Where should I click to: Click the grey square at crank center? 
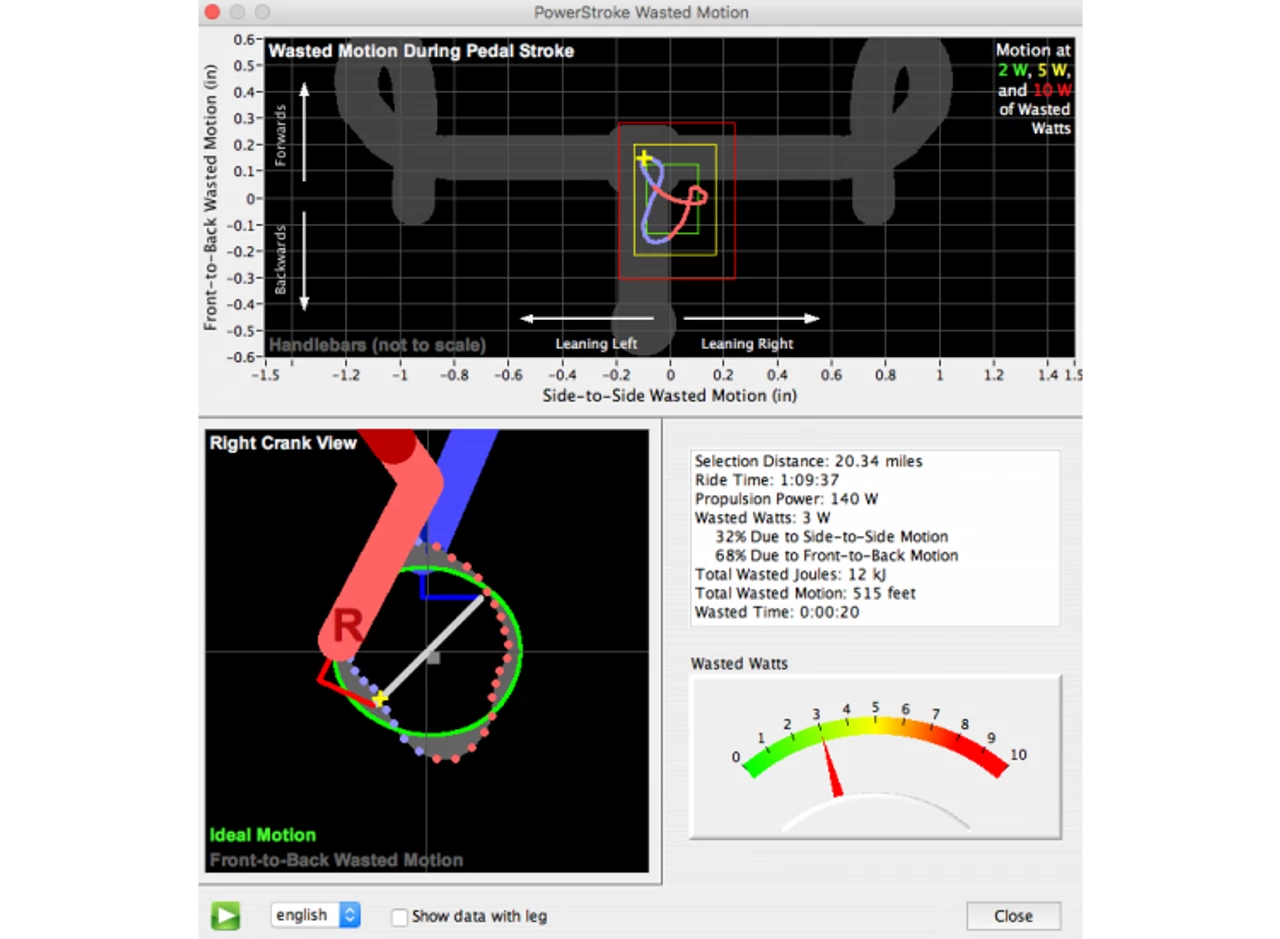point(433,657)
